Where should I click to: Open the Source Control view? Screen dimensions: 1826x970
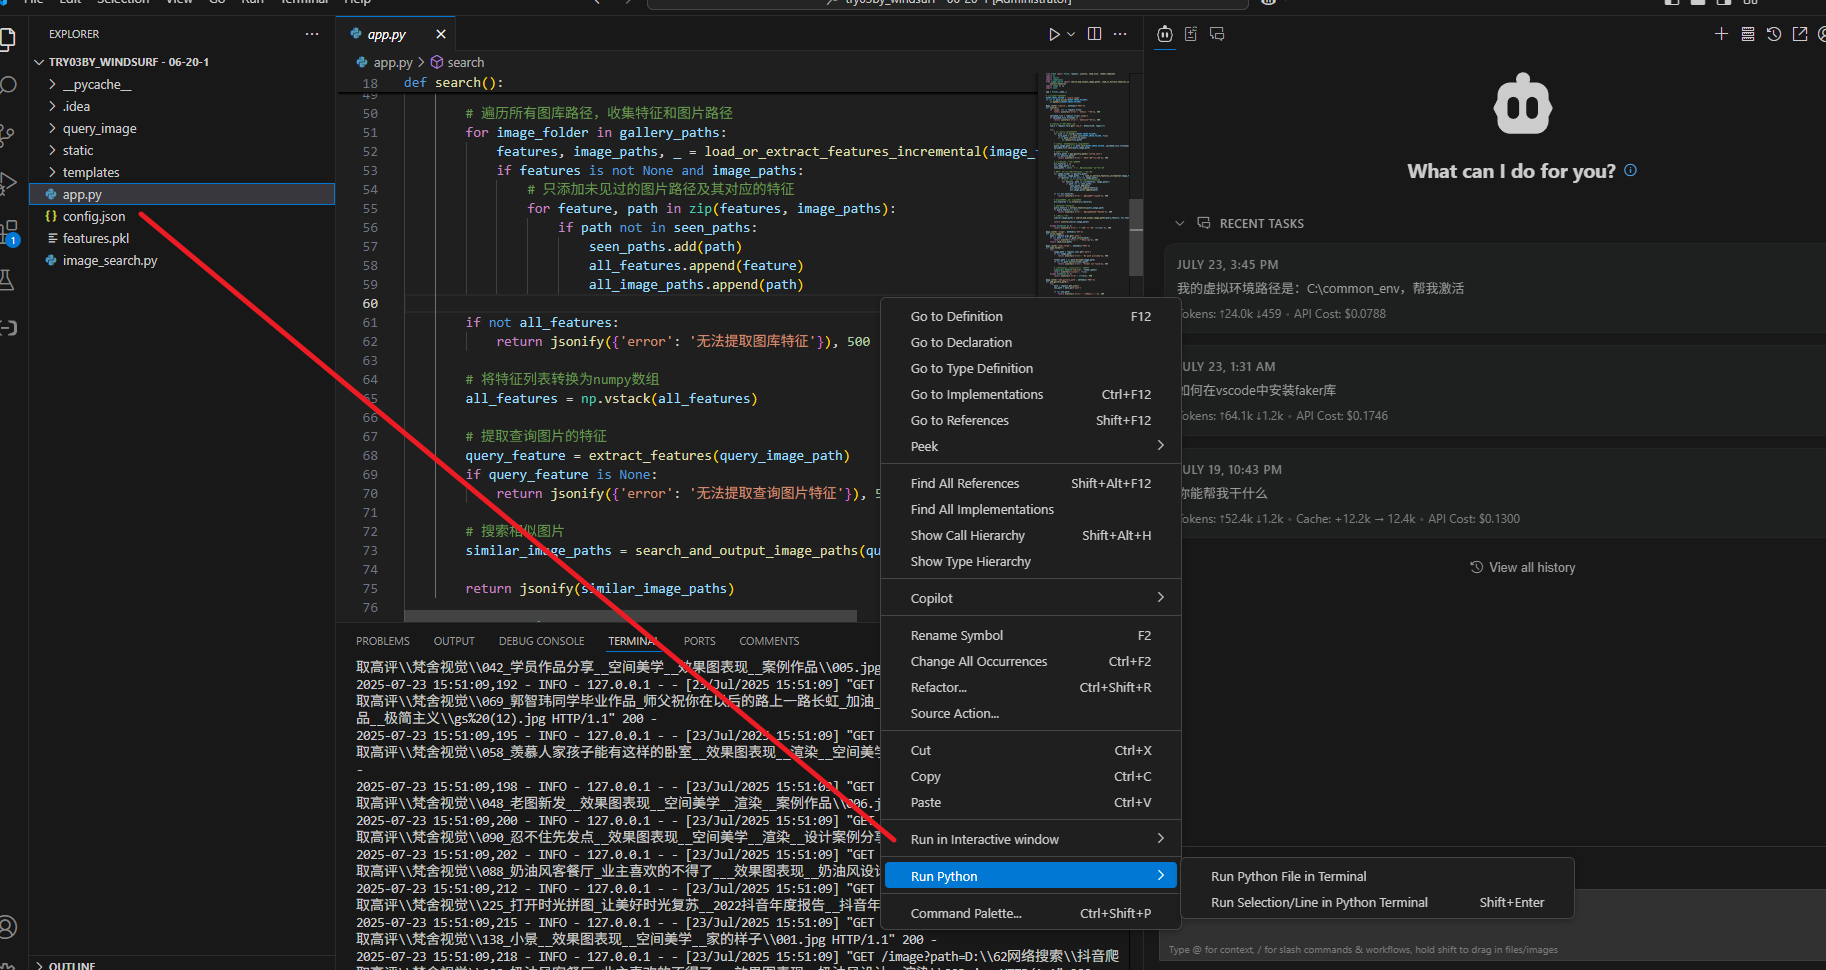pyautogui.click(x=7, y=135)
